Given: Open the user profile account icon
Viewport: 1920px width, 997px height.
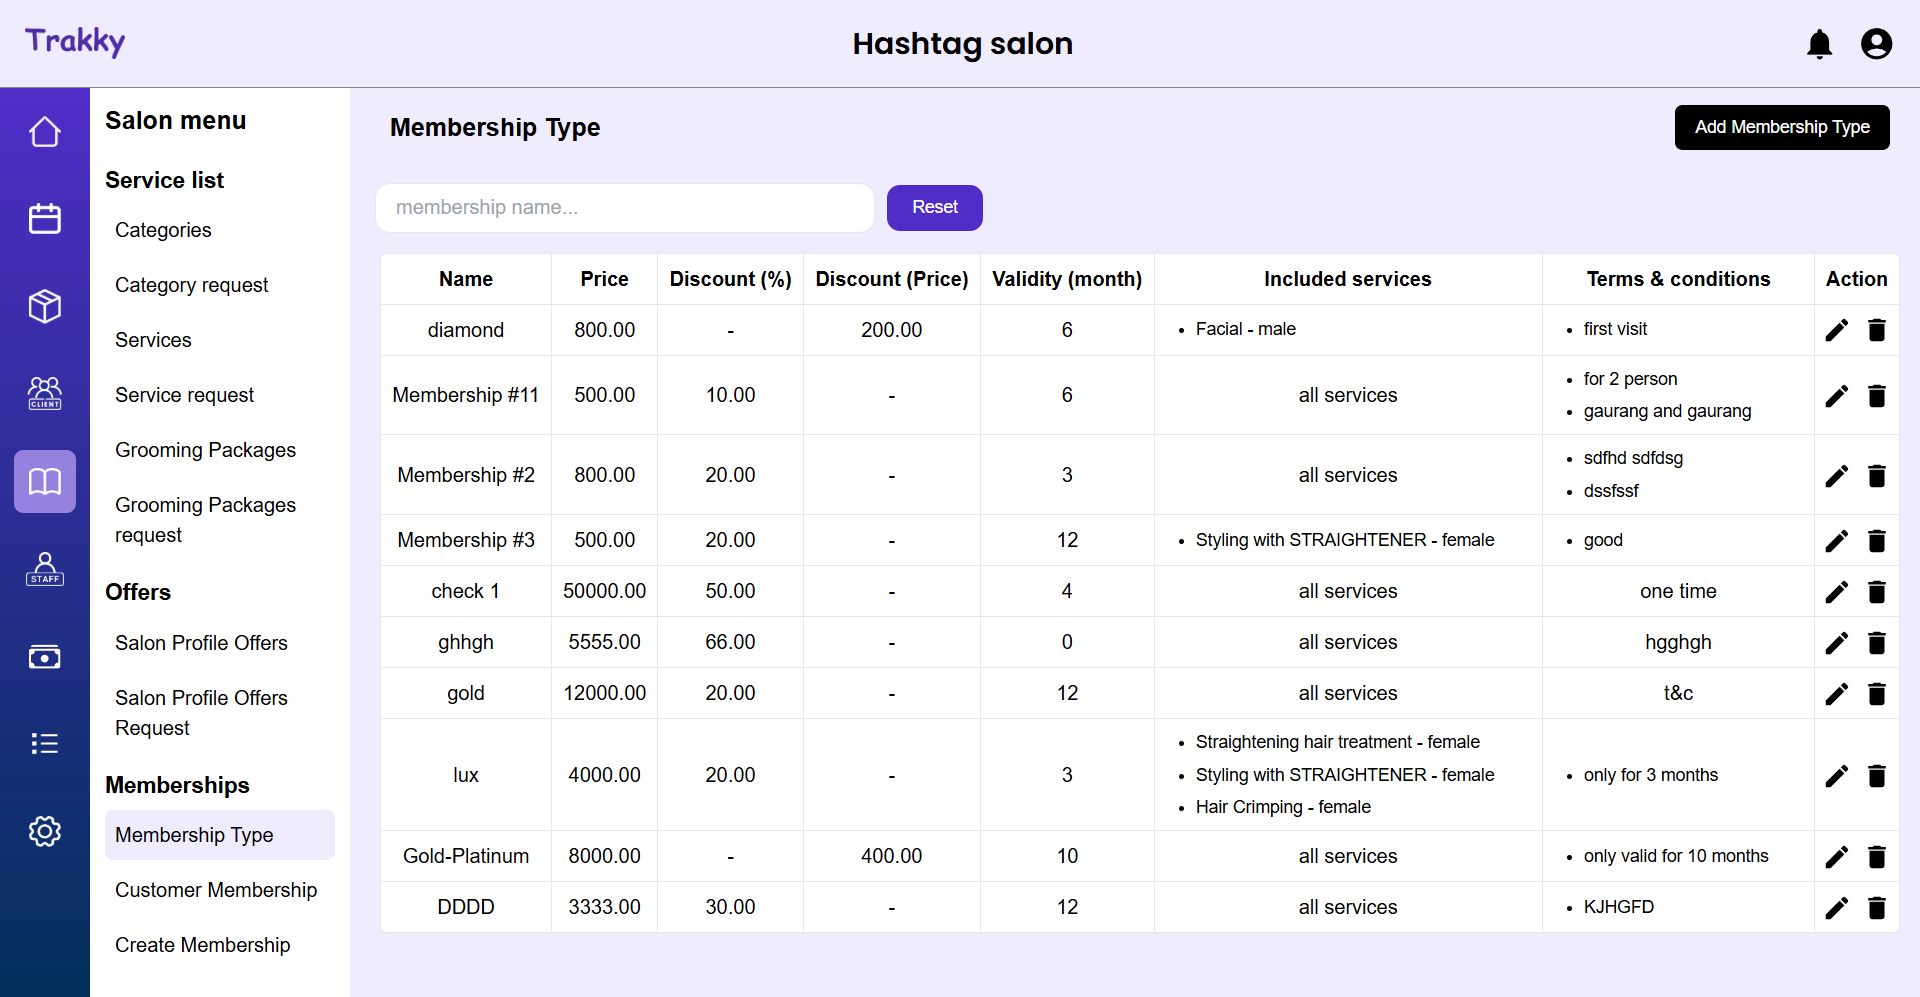Looking at the screenshot, I should click(1875, 44).
